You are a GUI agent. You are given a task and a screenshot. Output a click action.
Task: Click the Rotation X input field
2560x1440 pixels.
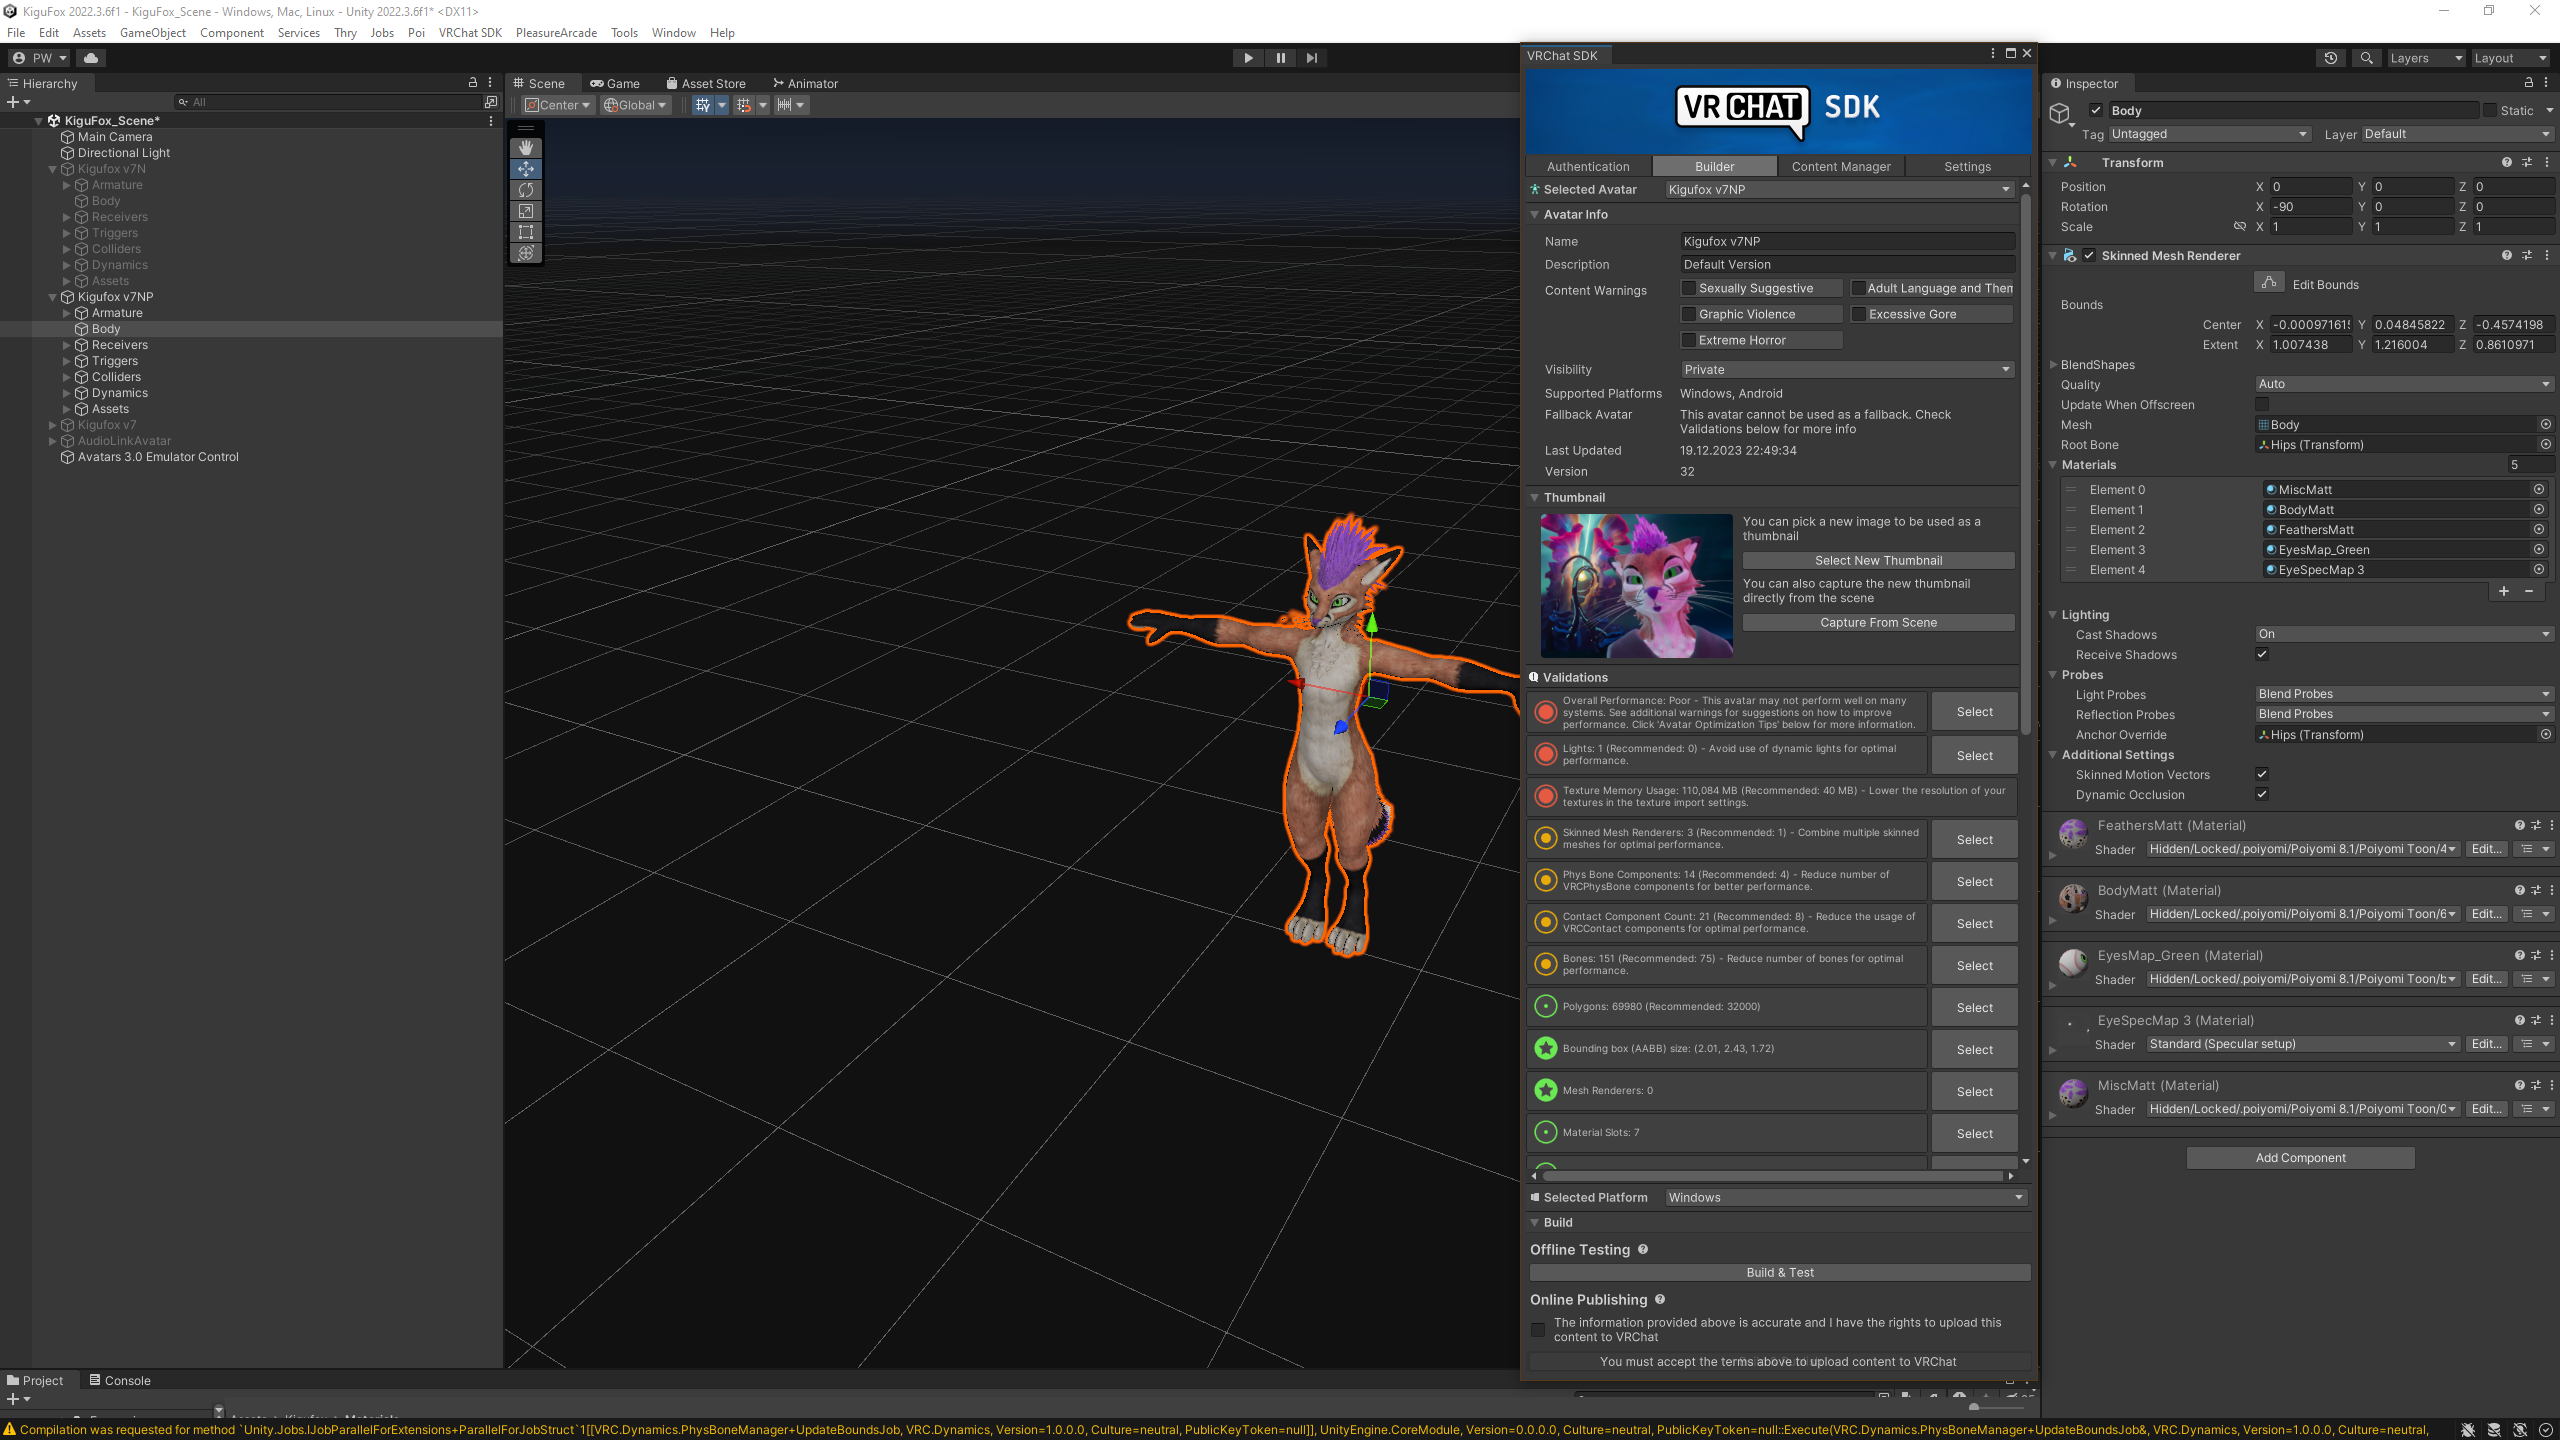coord(2310,207)
